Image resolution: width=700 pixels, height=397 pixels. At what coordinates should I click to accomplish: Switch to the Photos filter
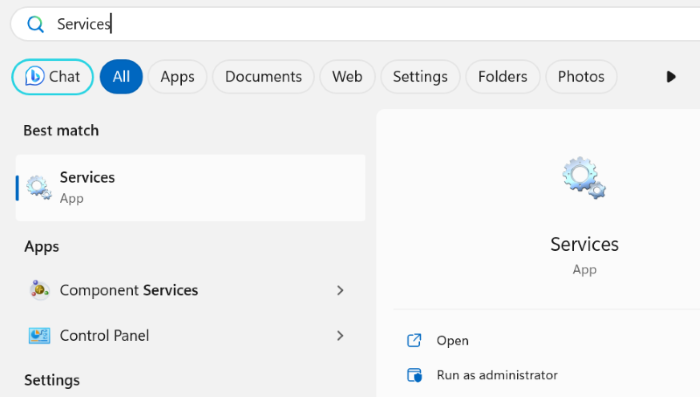pyautogui.click(x=581, y=77)
